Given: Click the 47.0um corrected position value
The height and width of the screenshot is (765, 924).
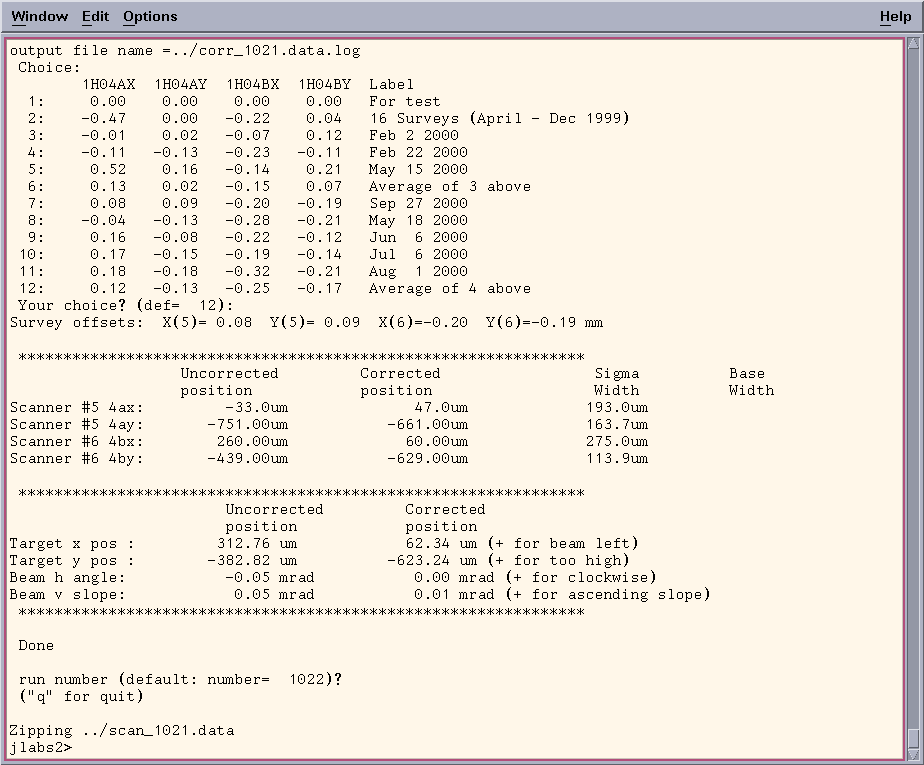Looking at the screenshot, I should tap(441, 408).
